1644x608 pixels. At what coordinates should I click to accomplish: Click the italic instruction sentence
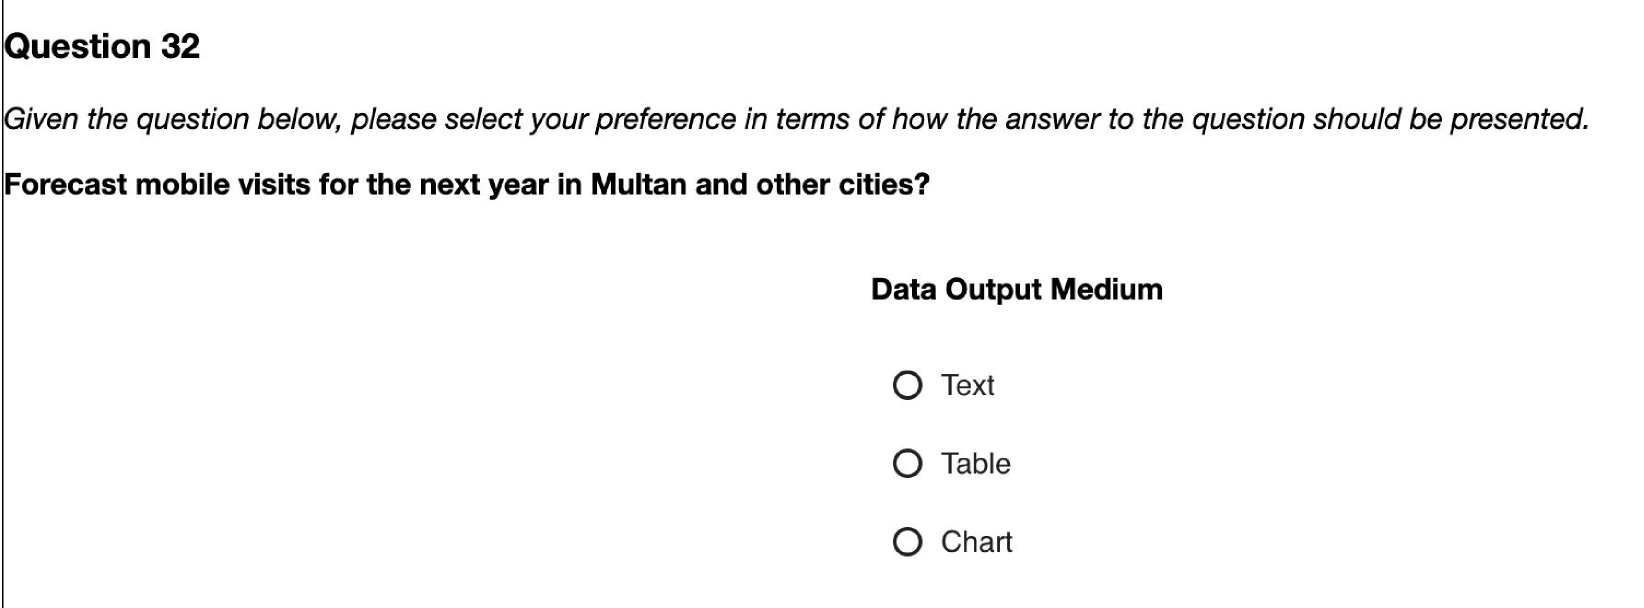(796, 119)
